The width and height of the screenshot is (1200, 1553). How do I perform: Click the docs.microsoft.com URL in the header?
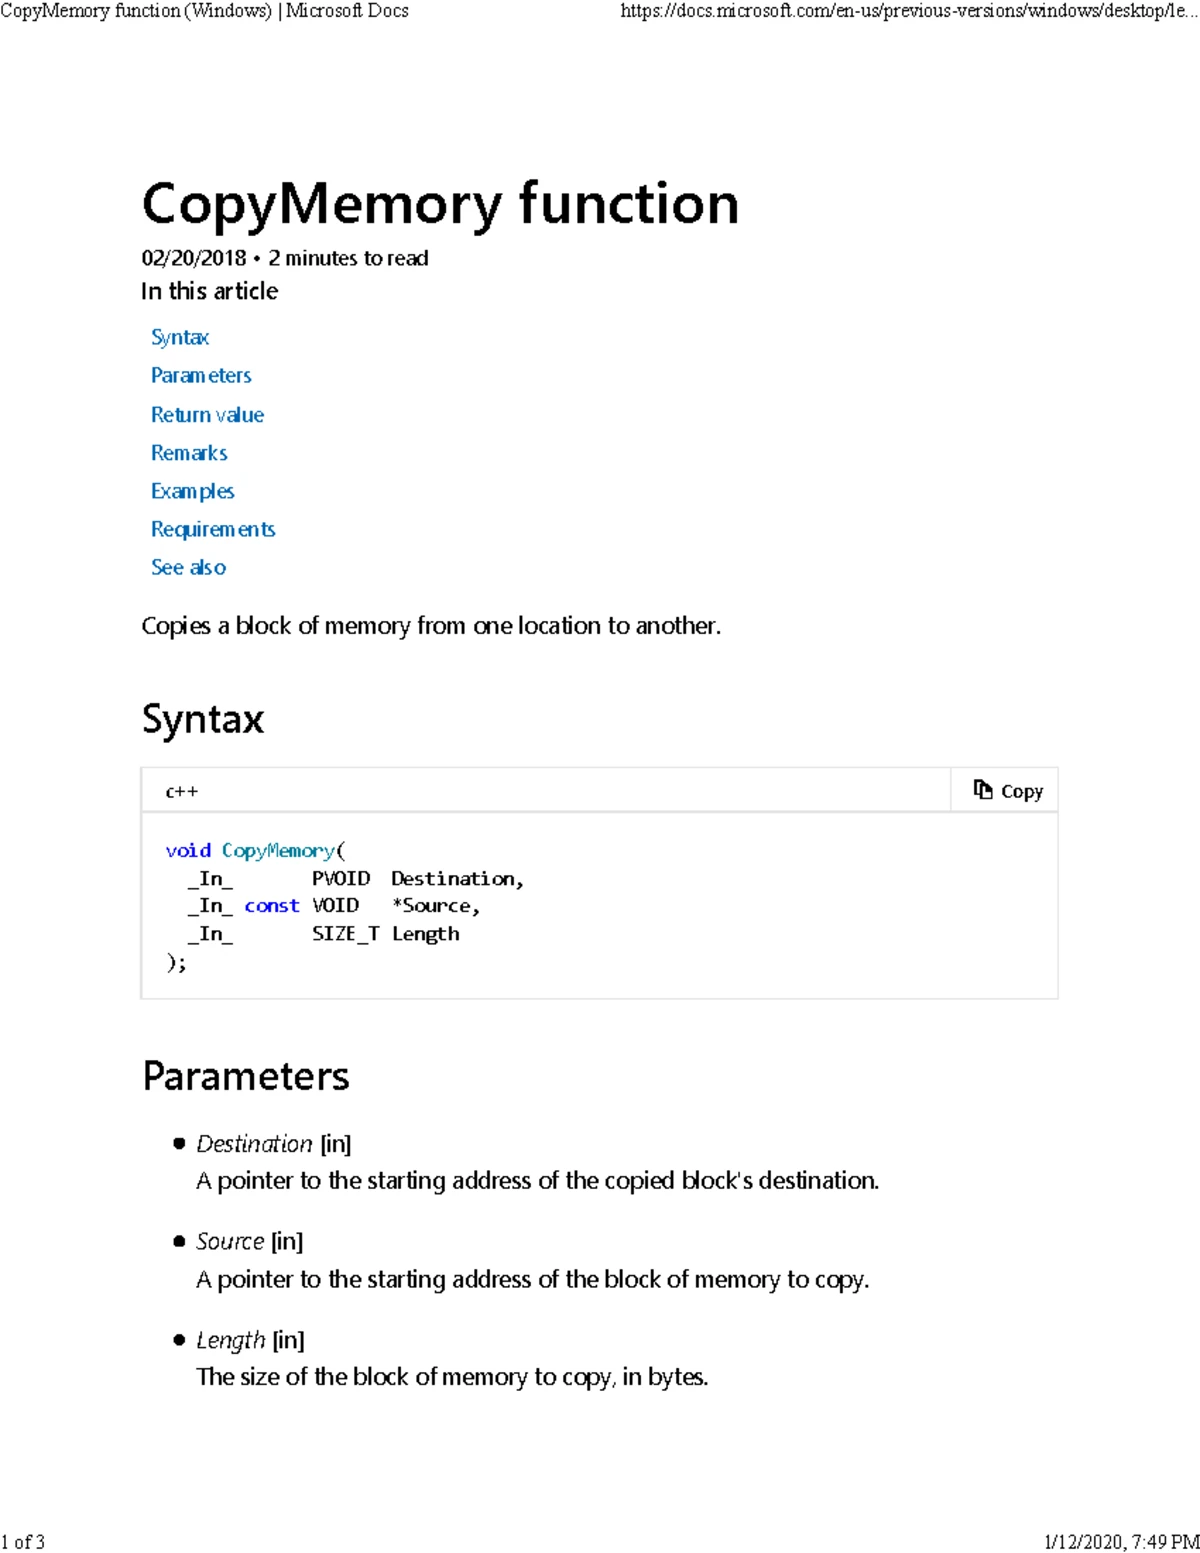click(908, 11)
